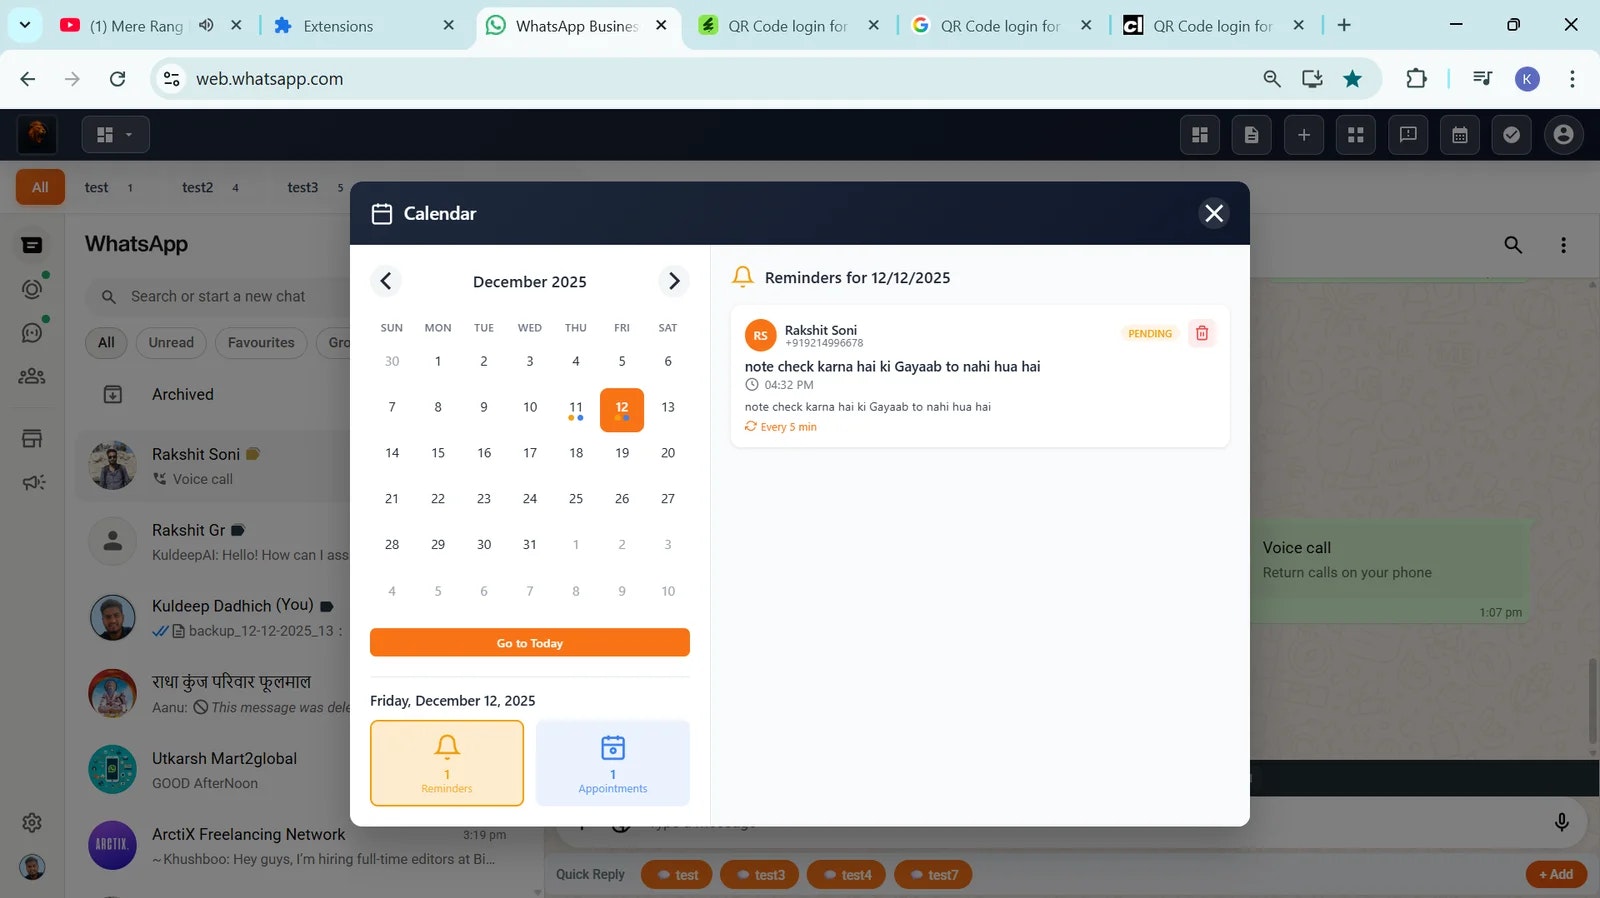Select the All chat filter chip
This screenshot has width=1600, height=898.
click(106, 342)
